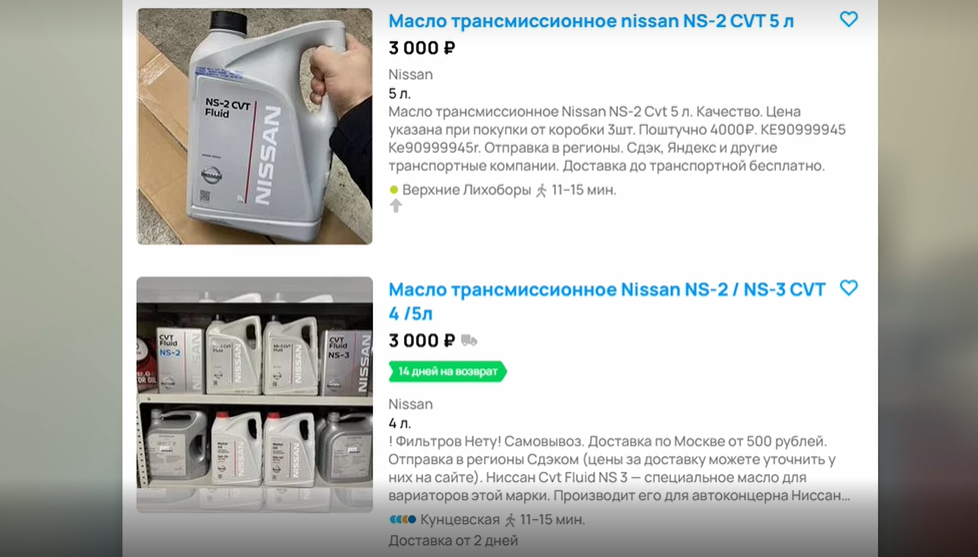Image resolution: width=978 pixels, height=557 pixels.
Task: Click the walking person icon near Верхние Лихоборы
Action: tap(541, 190)
